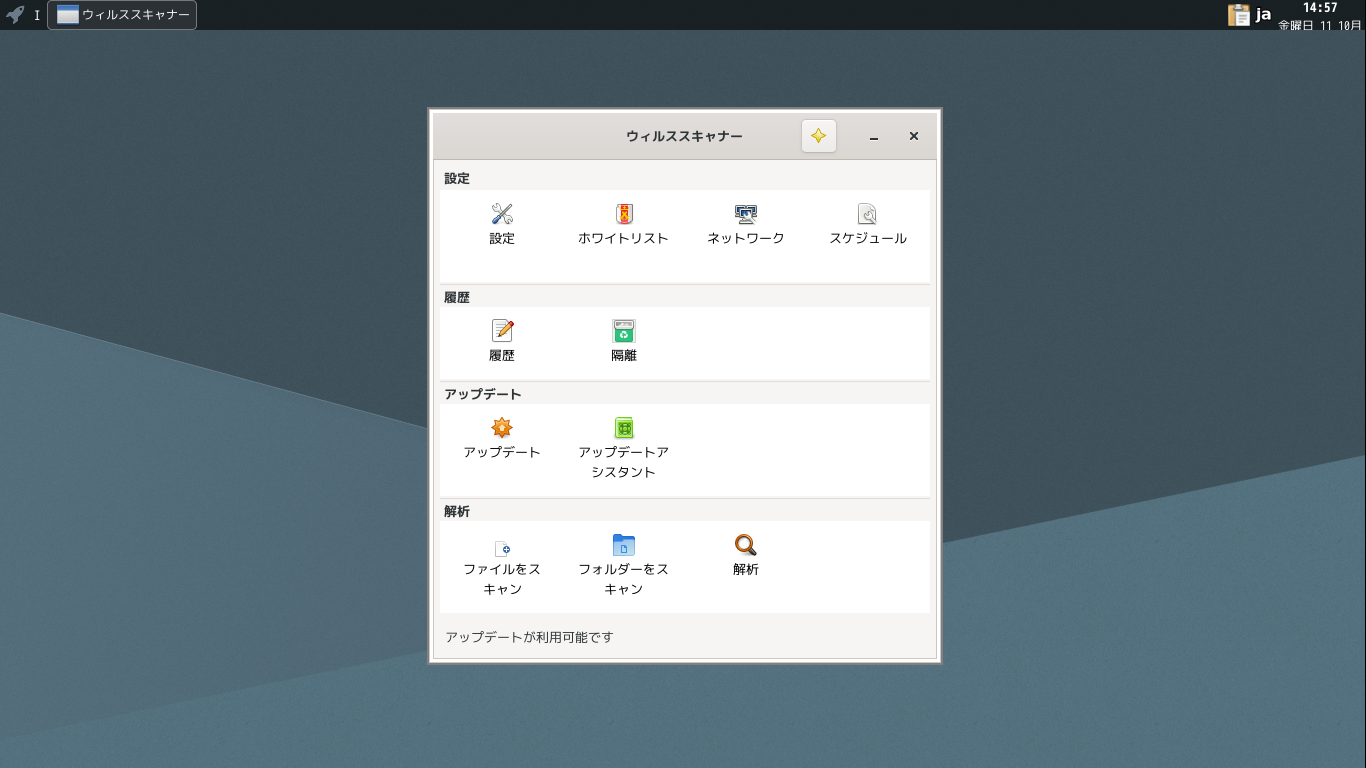This screenshot has width=1366, height=768.
Task: Open the 設定 (Settings) tool
Action: [x=501, y=222]
